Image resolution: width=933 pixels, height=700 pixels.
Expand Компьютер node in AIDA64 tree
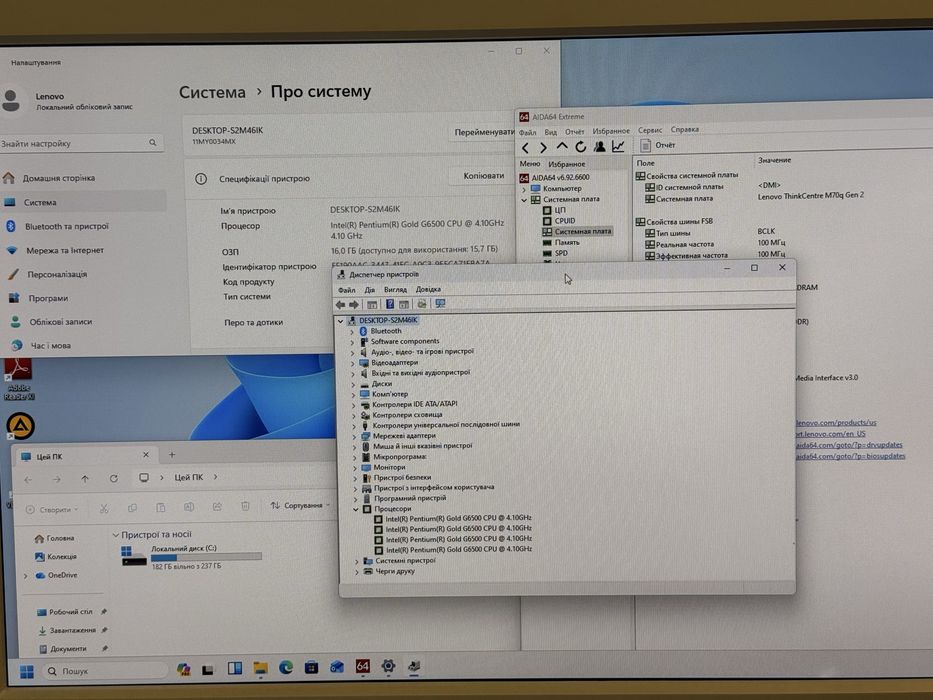pyautogui.click(x=524, y=189)
